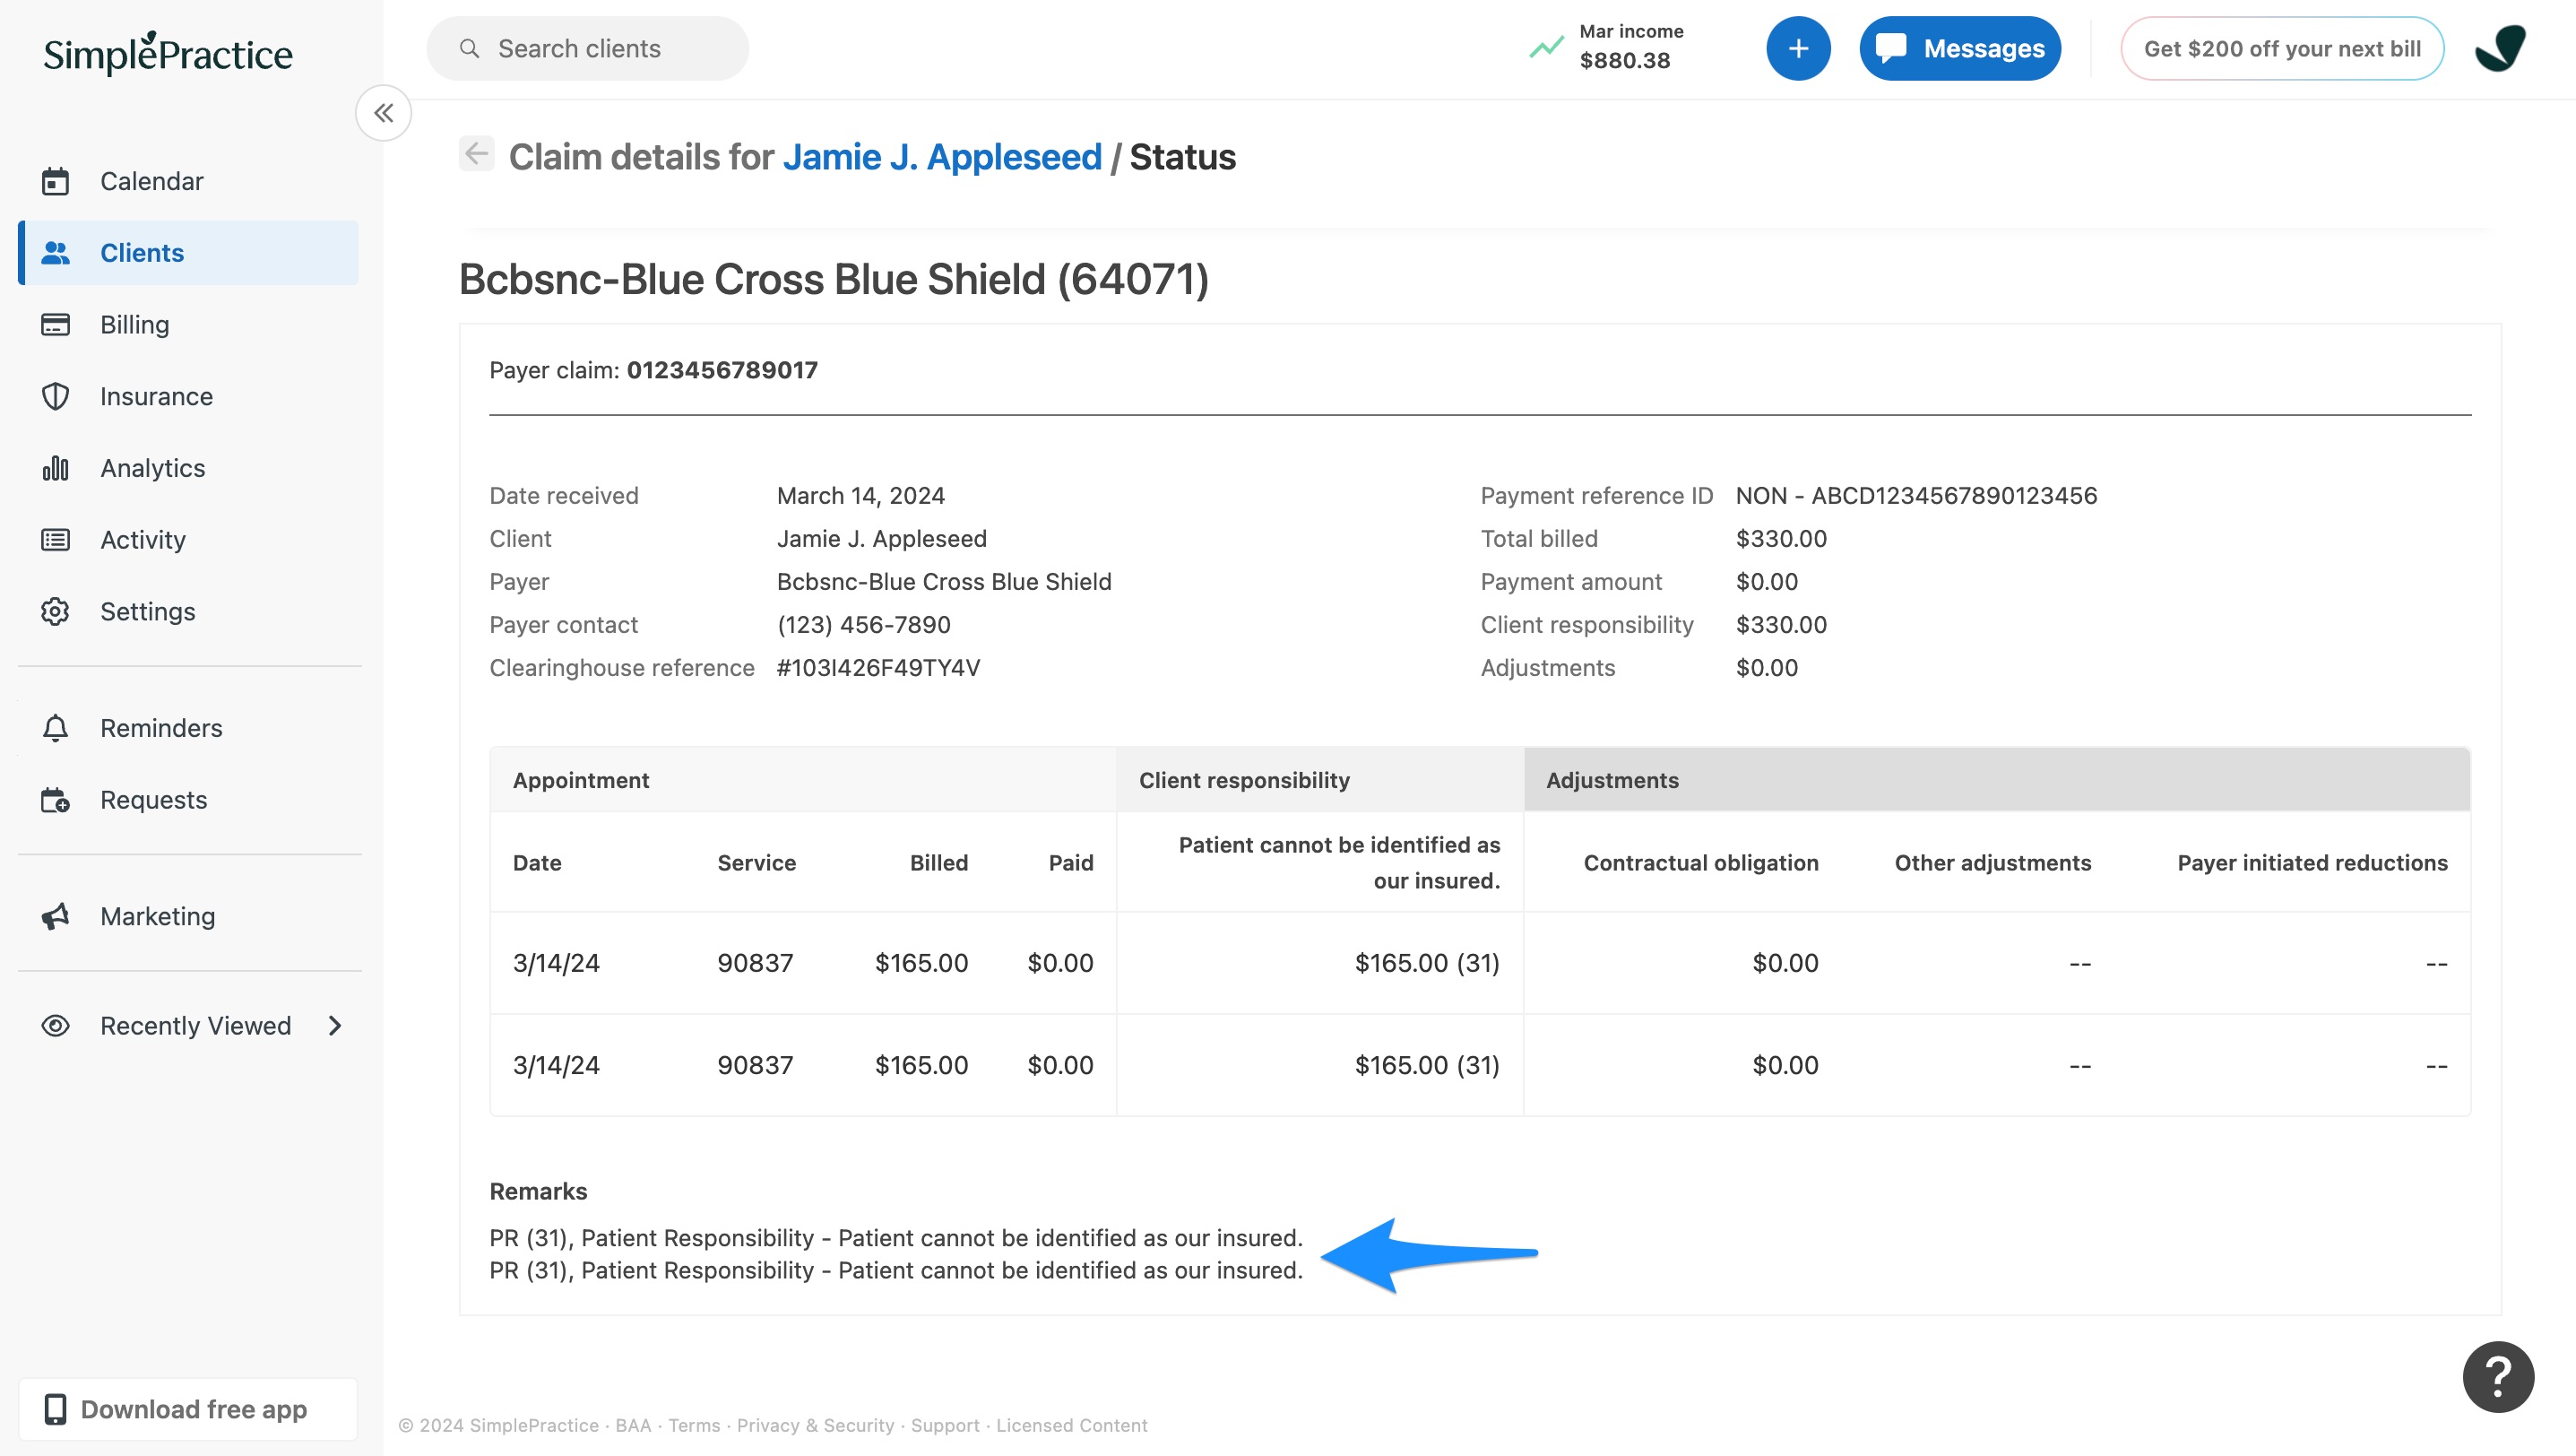Click the Requests calendar-plus icon
Viewport: 2576px width, 1456px height.
pos(55,800)
